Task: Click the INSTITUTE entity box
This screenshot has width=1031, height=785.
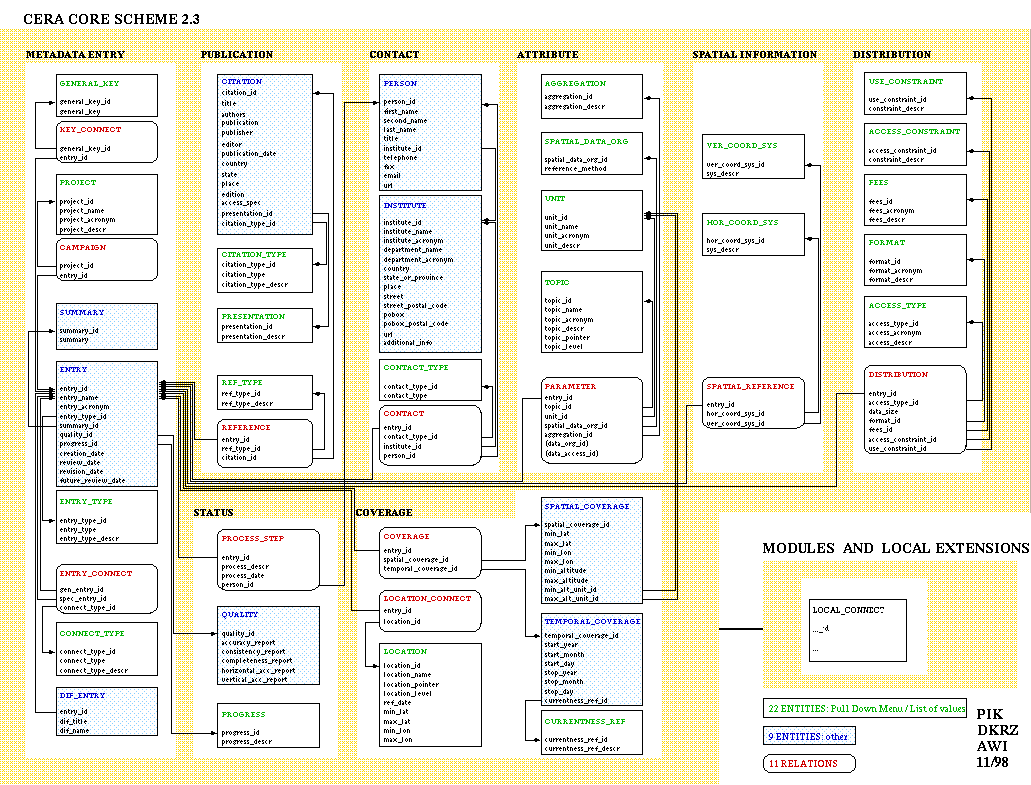Action: (x=430, y=274)
